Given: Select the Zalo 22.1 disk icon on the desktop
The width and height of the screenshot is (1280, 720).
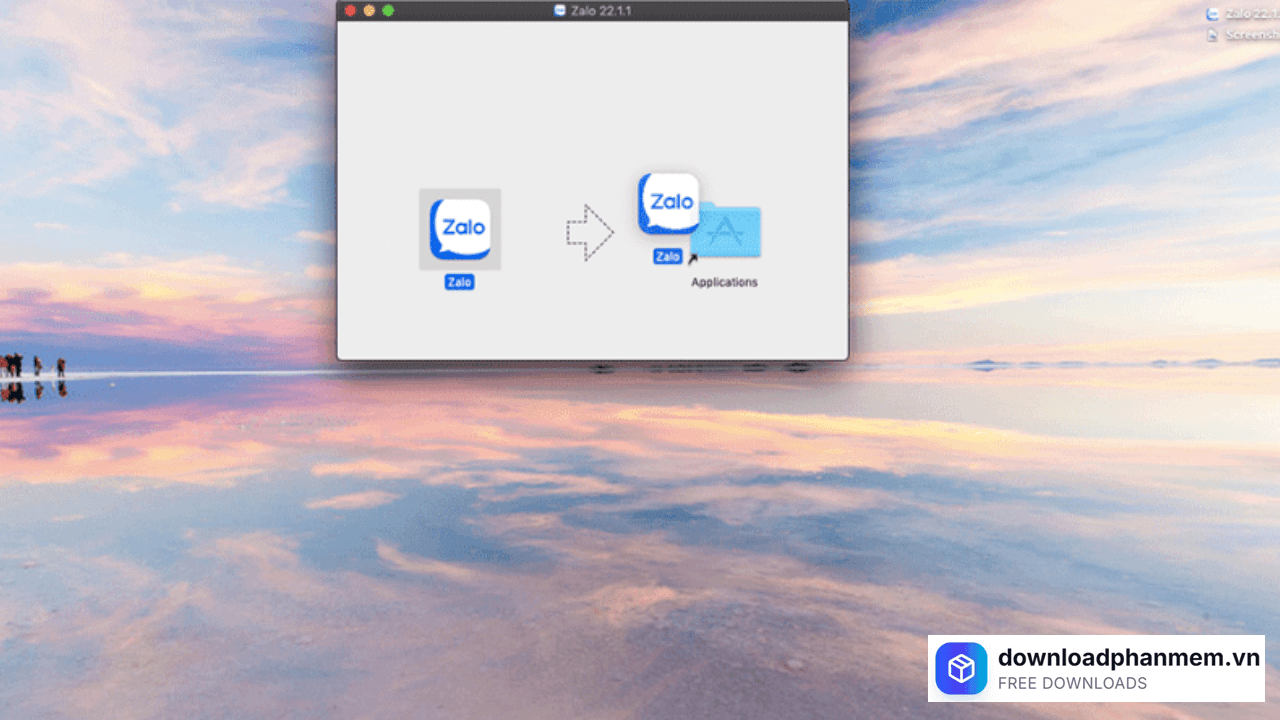Looking at the screenshot, I should pos(1212,14).
